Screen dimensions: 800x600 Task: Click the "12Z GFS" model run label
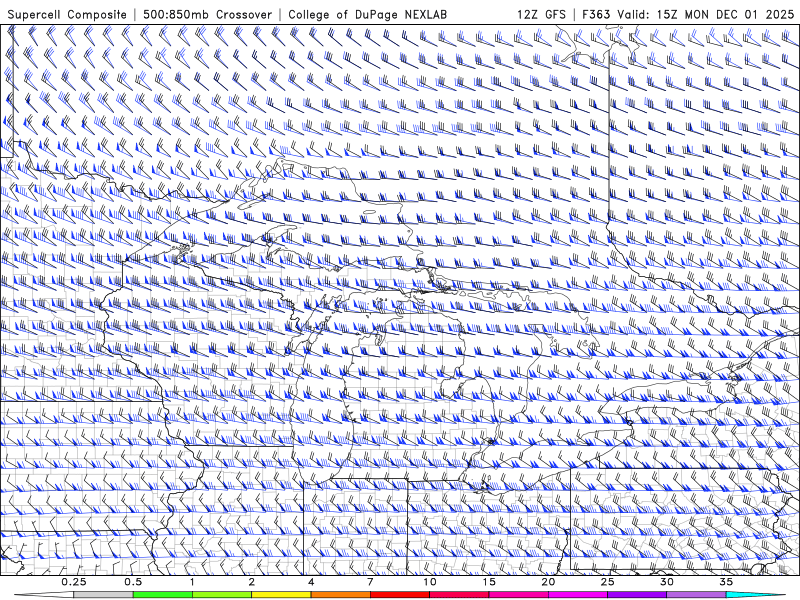coord(541,15)
